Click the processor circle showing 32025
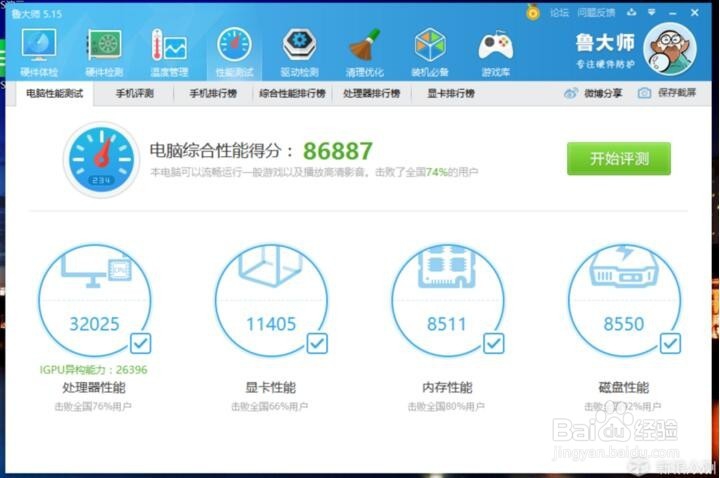This screenshot has height=478, width=720. coord(94,300)
